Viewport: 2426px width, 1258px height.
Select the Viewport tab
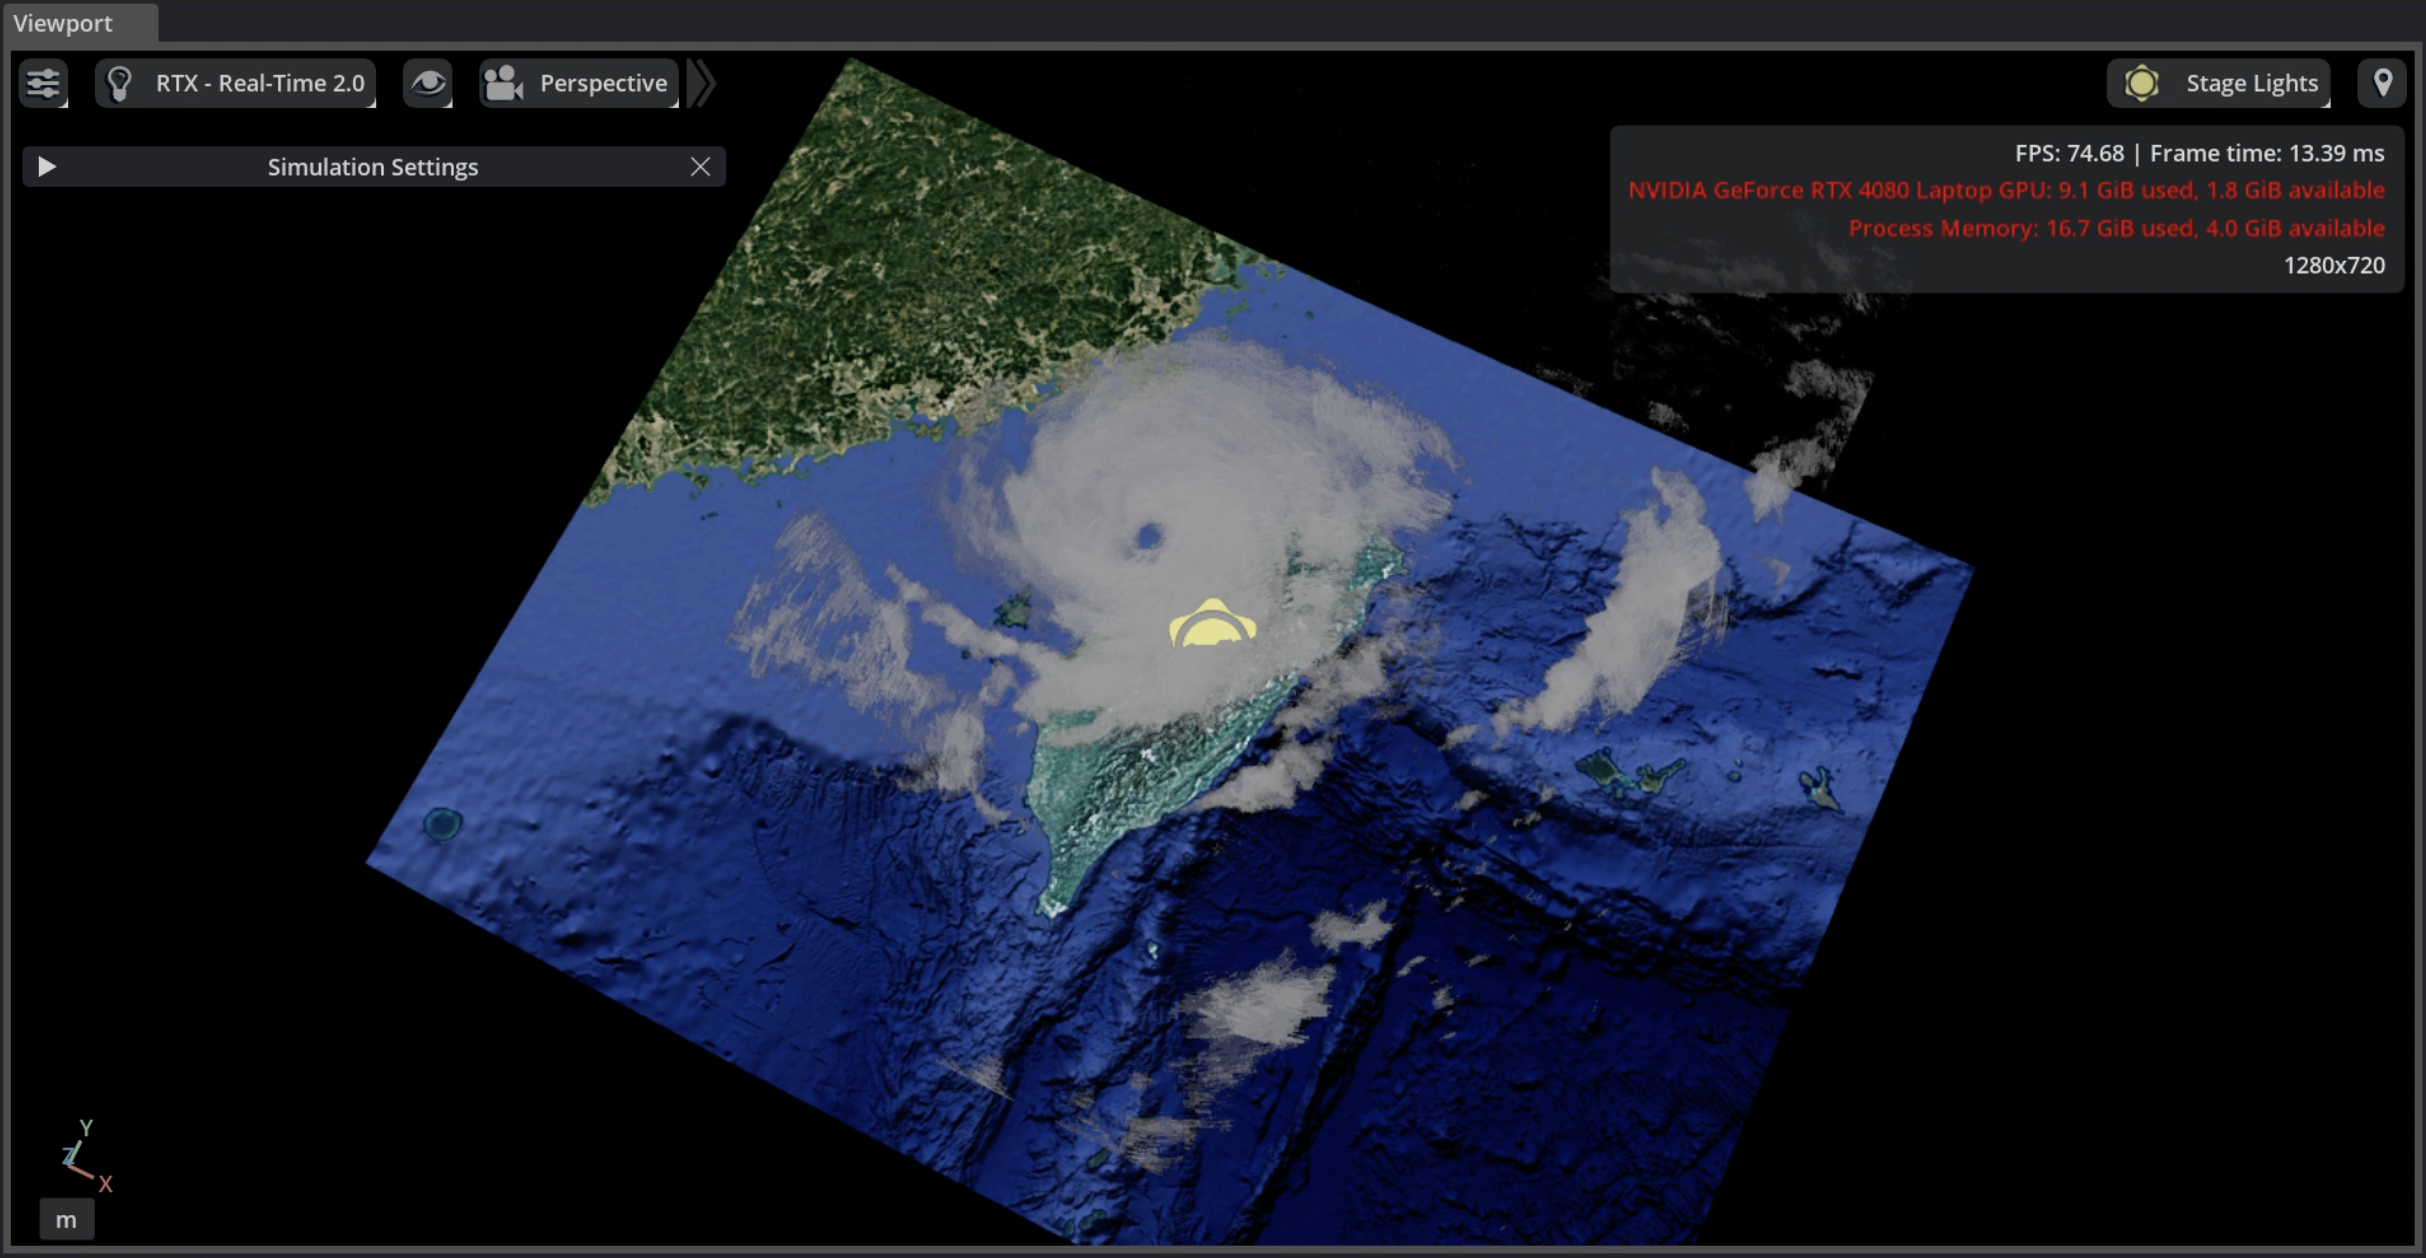point(63,23)
